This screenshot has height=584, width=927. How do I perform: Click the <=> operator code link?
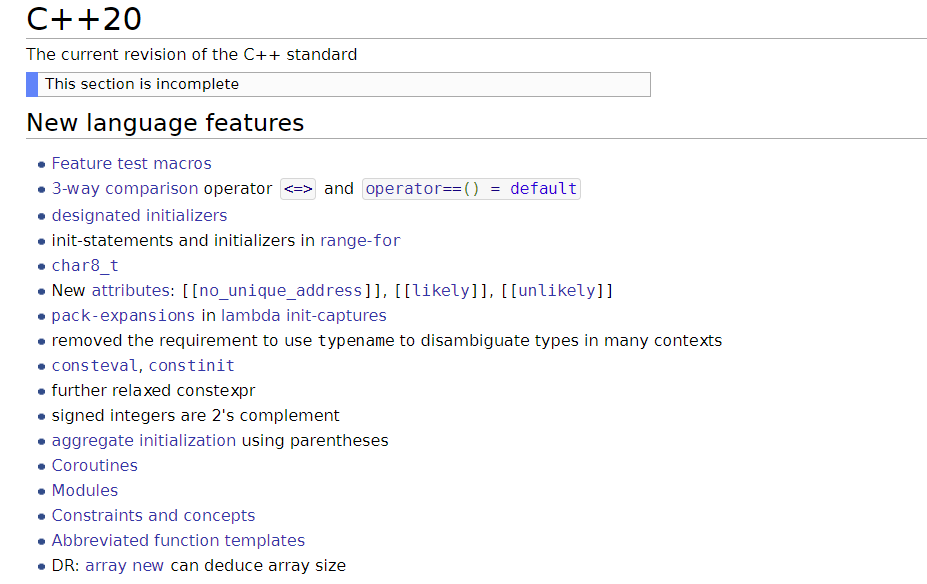(298, 189)
